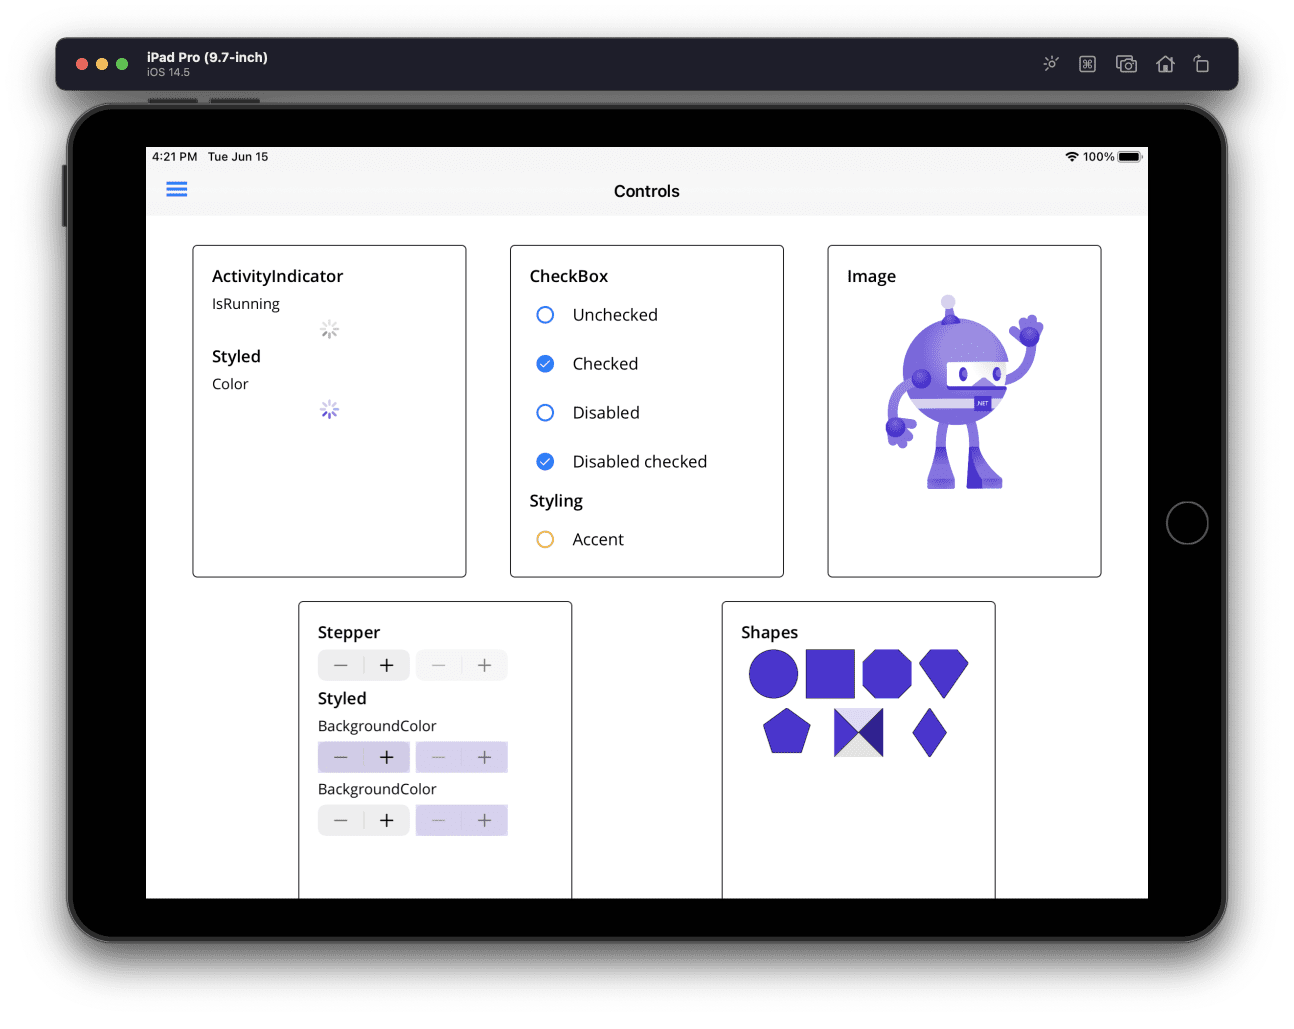This screenshot has height=1029, width=1294.
Task: Click the Wi-Fi icon in status bar
Action: click(x=1072, y=157)
